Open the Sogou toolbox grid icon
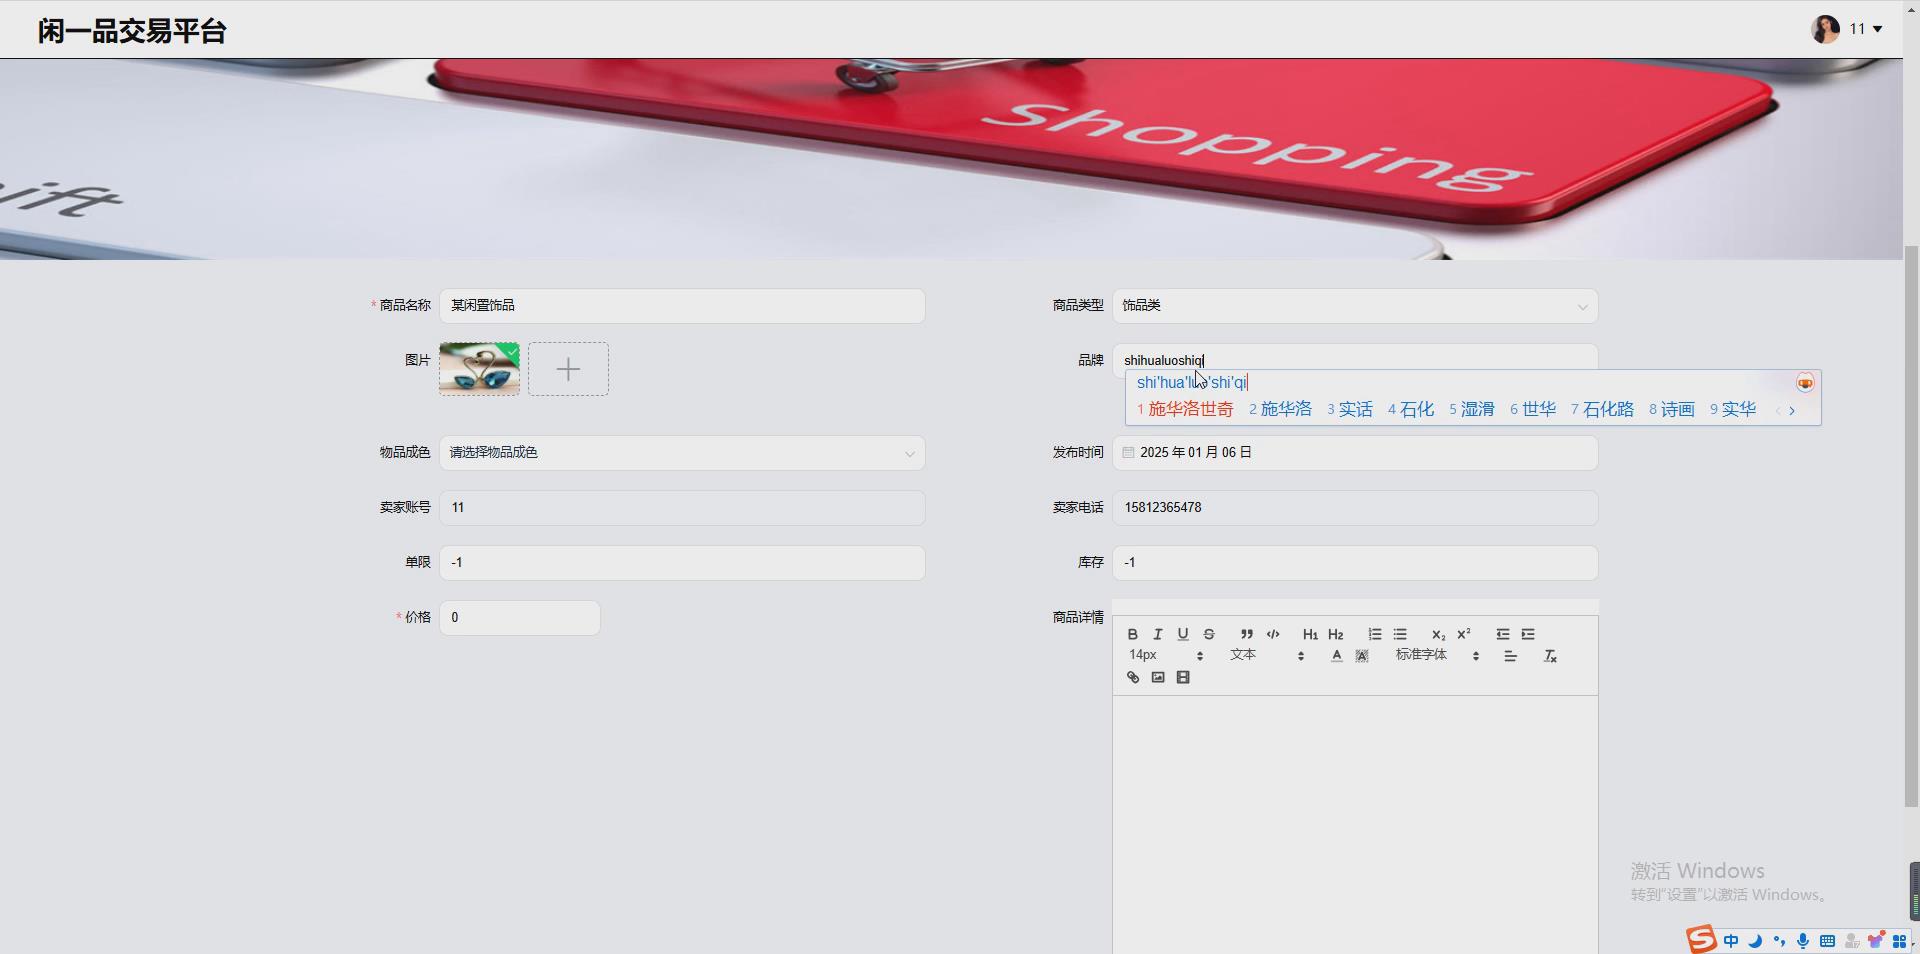The image size is (1920, 954). click(1899, 941)
